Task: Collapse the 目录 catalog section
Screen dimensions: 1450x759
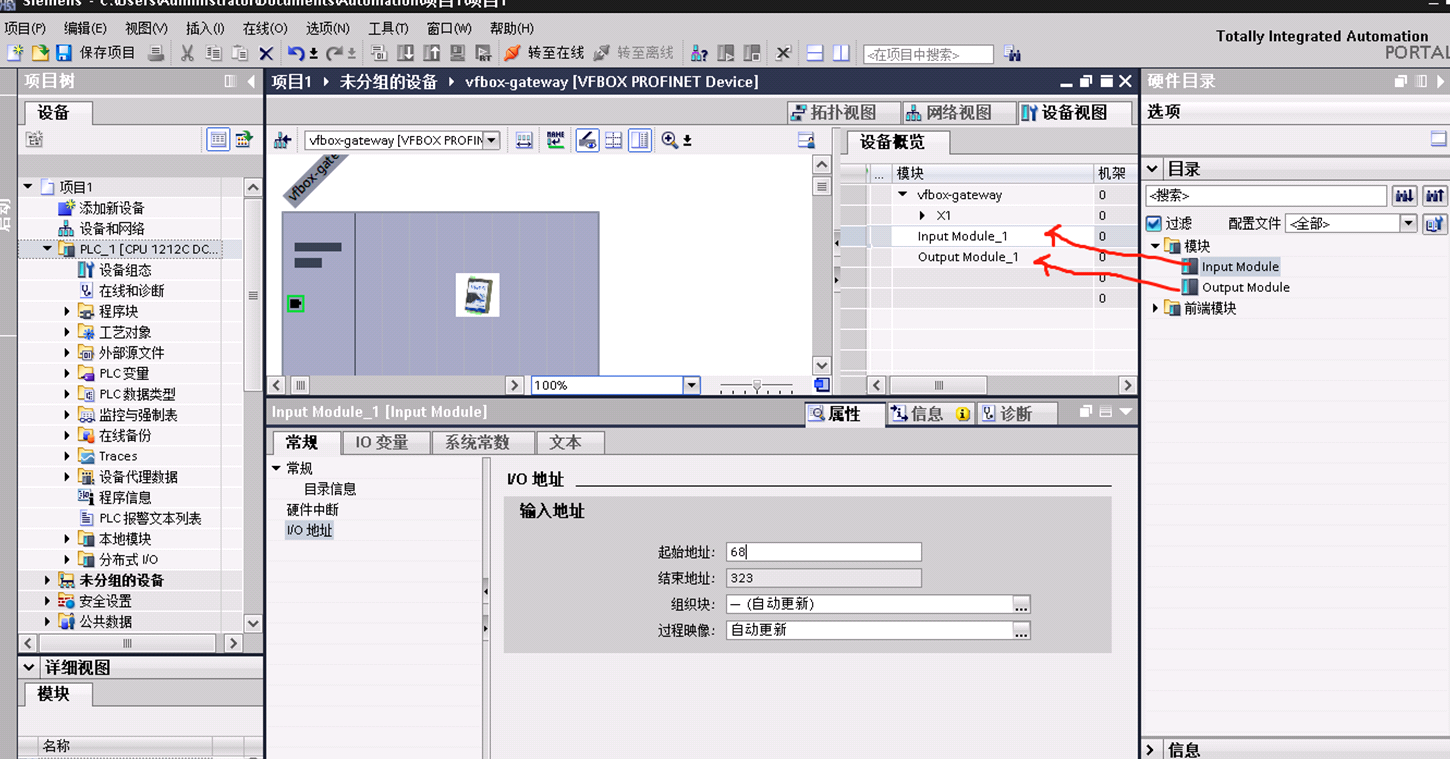Action: tap(1152, 169)
